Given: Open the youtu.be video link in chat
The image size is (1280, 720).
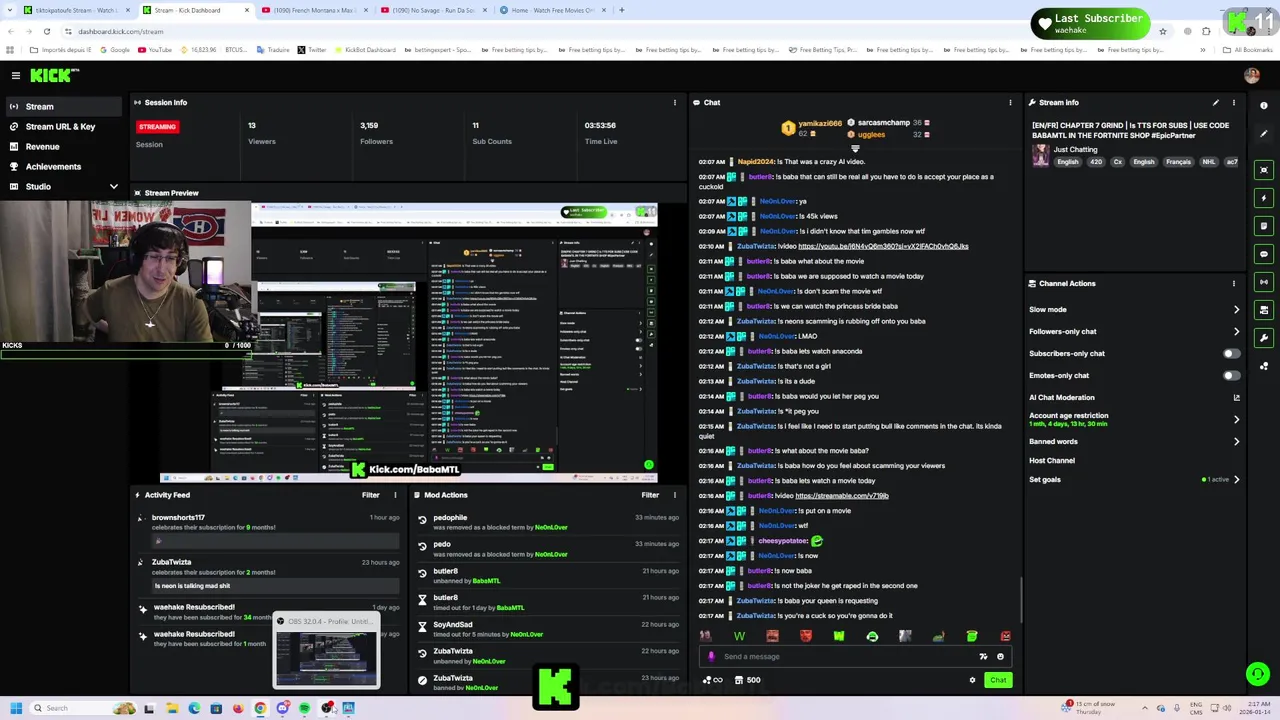Looking at the screenshot, I should pyautogui.click(x=883, y=246).
